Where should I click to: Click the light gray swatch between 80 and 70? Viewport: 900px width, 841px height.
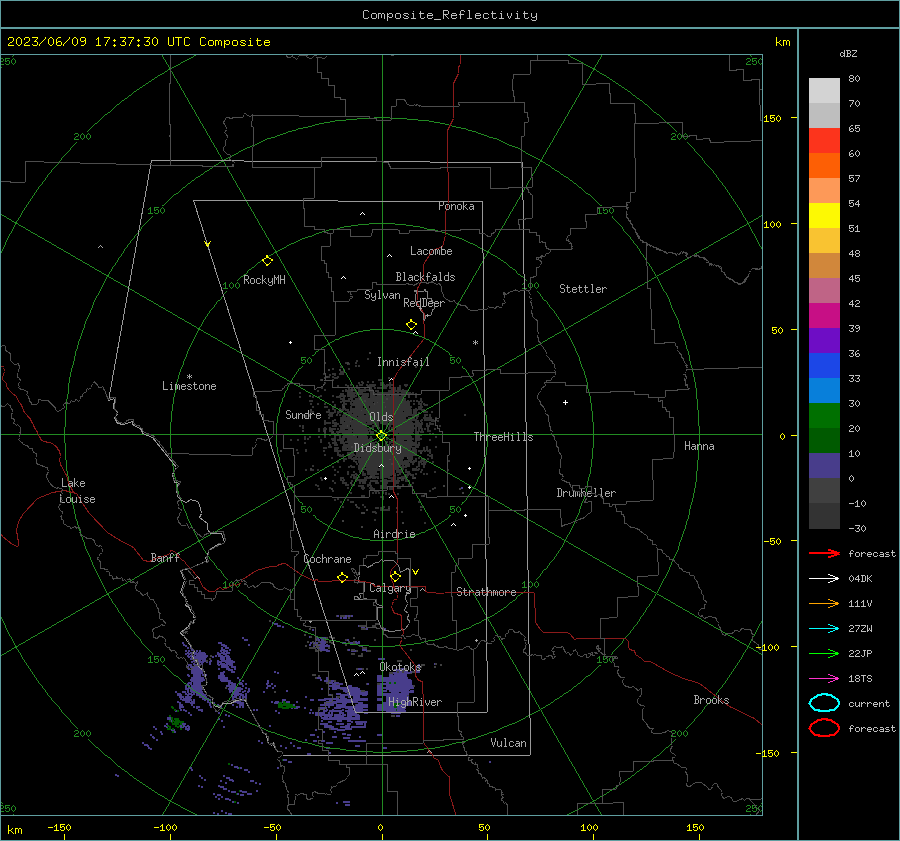[x=824, y=91]
